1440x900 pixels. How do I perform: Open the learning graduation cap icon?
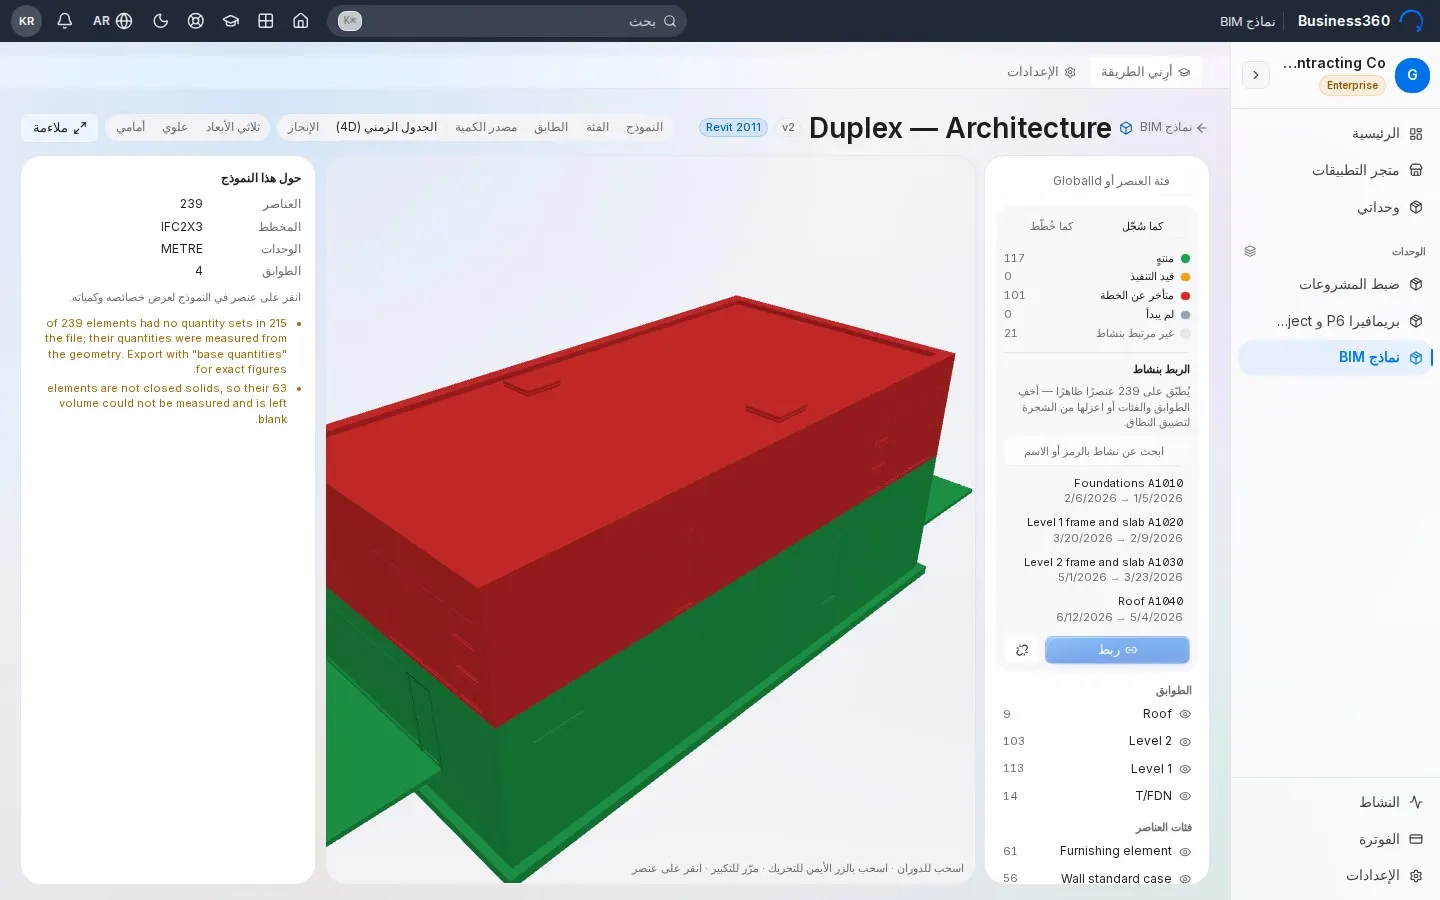pos(231,21)
